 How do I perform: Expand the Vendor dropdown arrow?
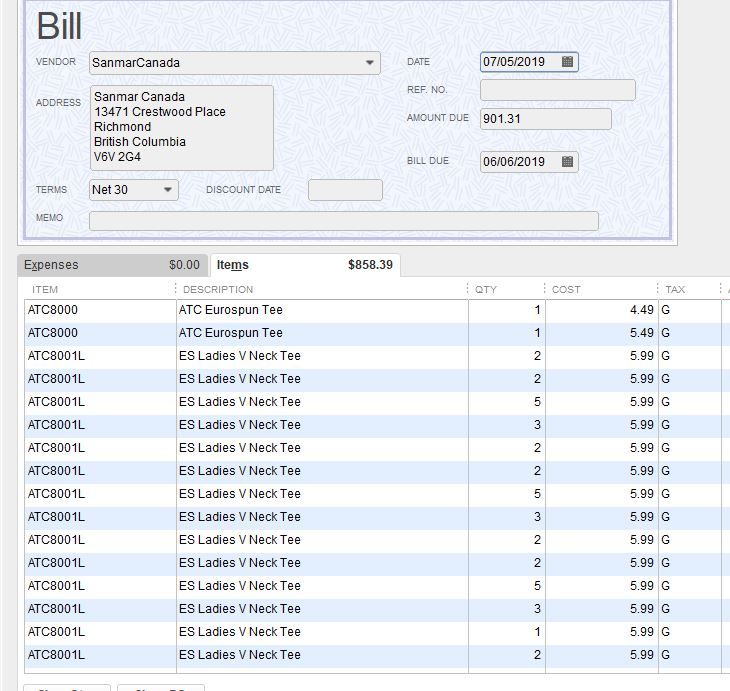[370, 62]
